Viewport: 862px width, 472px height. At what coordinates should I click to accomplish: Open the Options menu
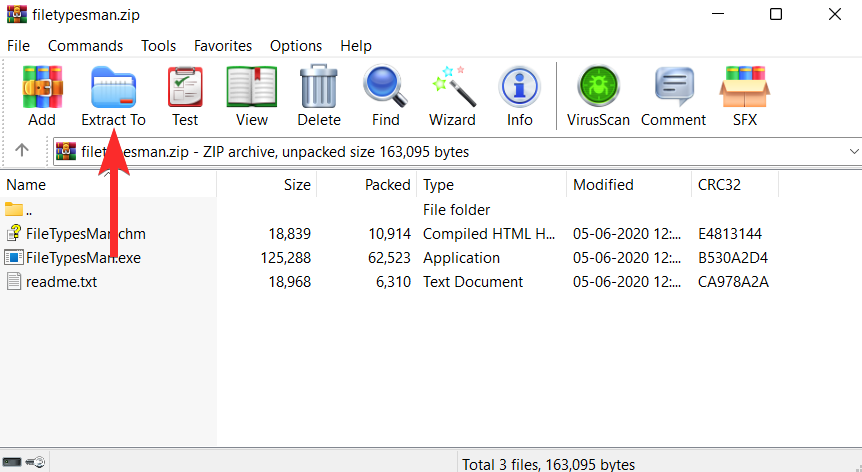[x=296, y=46]
